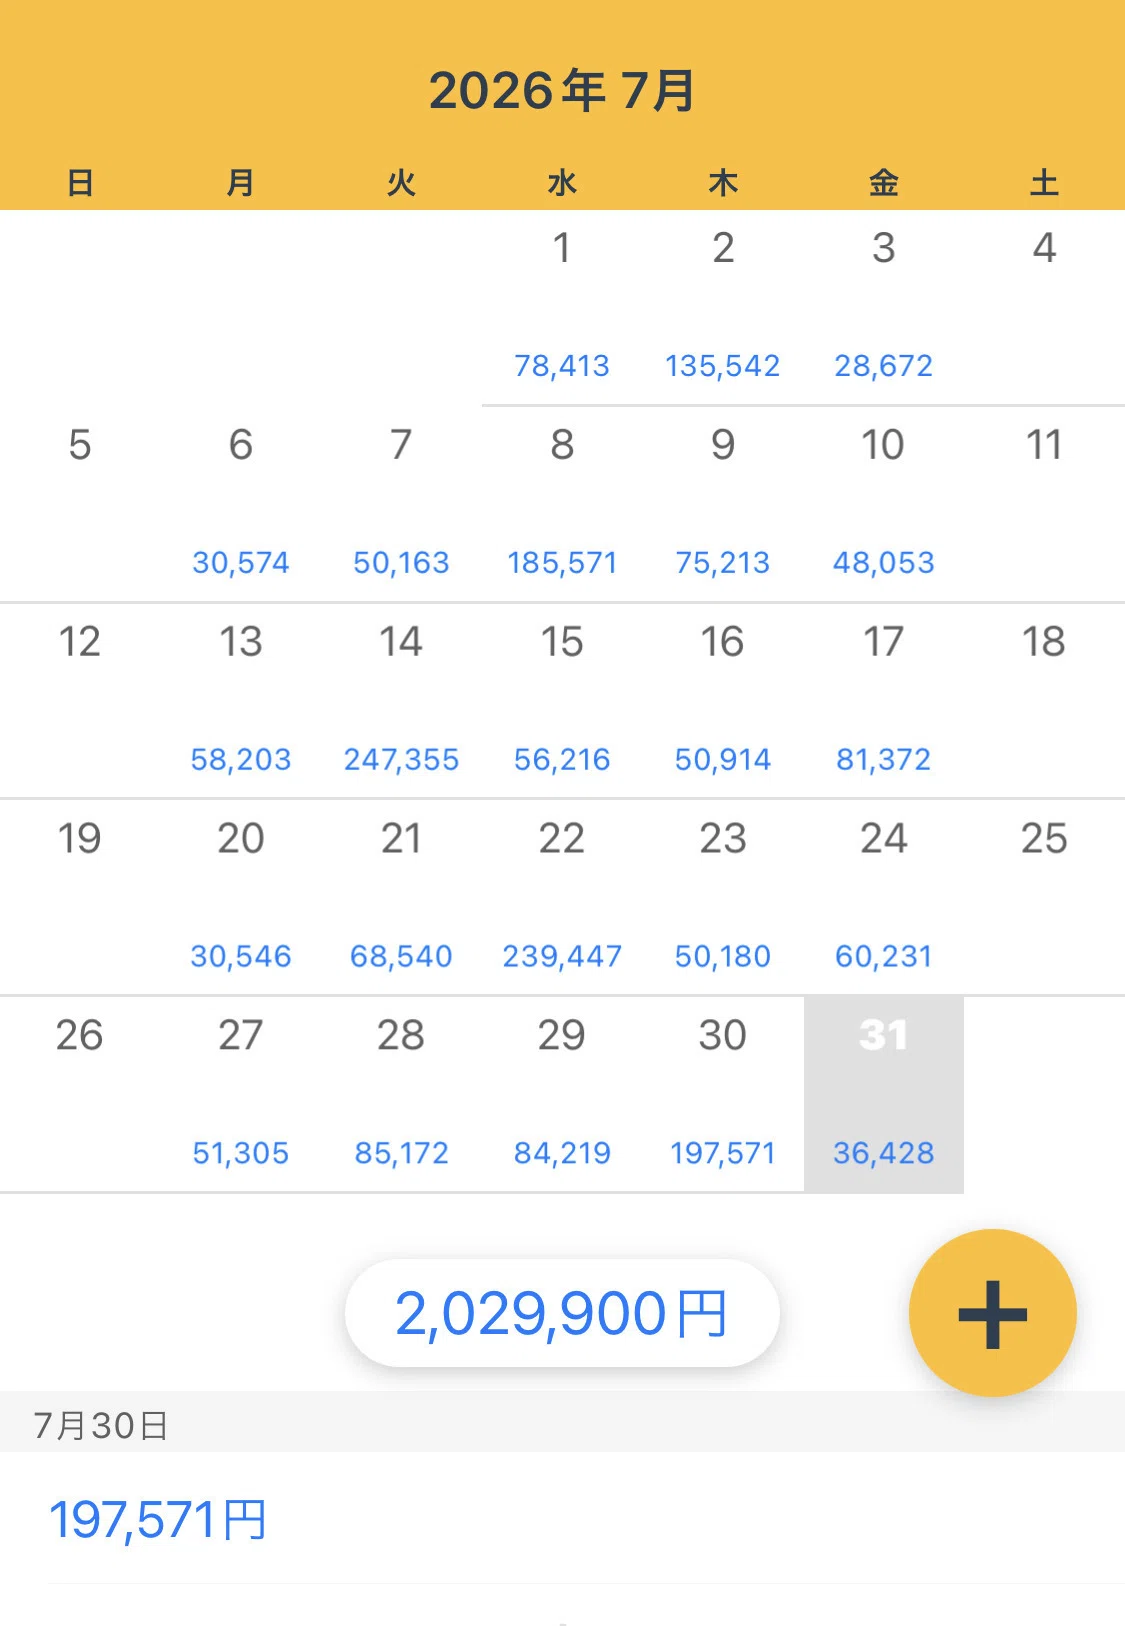Select July 30 with 197,571 amount

723,1094
